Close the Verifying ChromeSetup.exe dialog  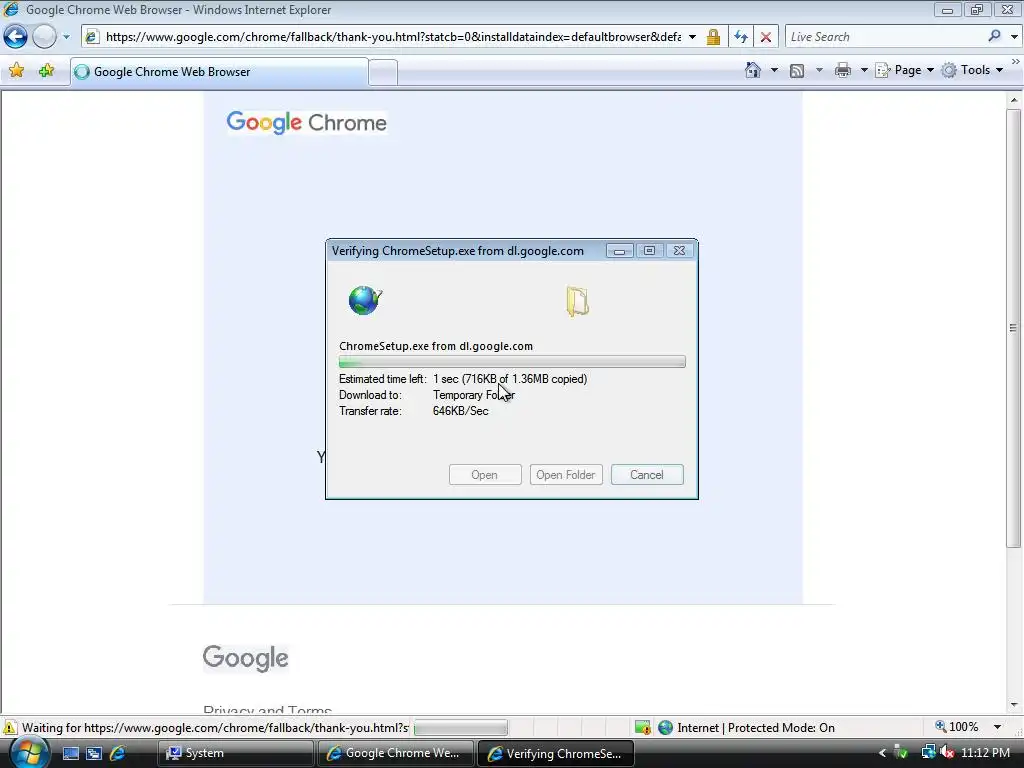(679, 251)
